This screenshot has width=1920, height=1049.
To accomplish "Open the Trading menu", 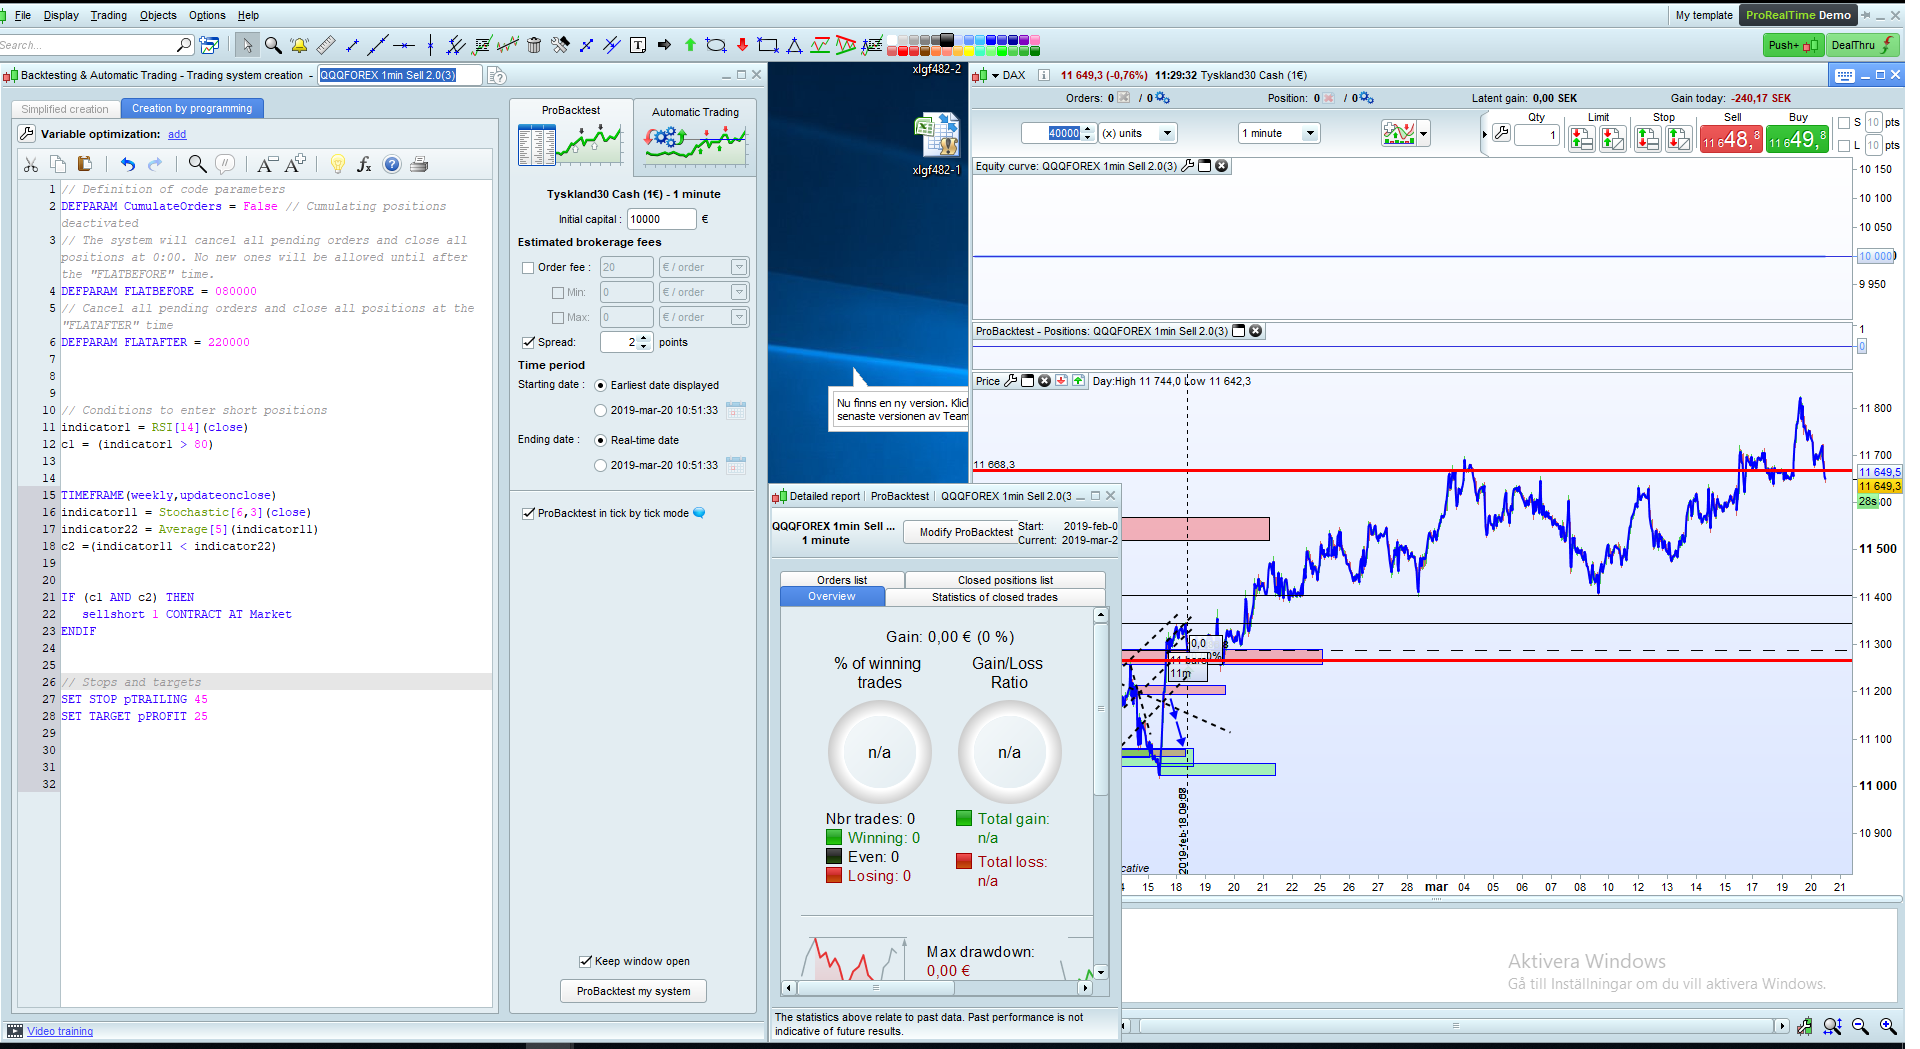I will [108, 15].
